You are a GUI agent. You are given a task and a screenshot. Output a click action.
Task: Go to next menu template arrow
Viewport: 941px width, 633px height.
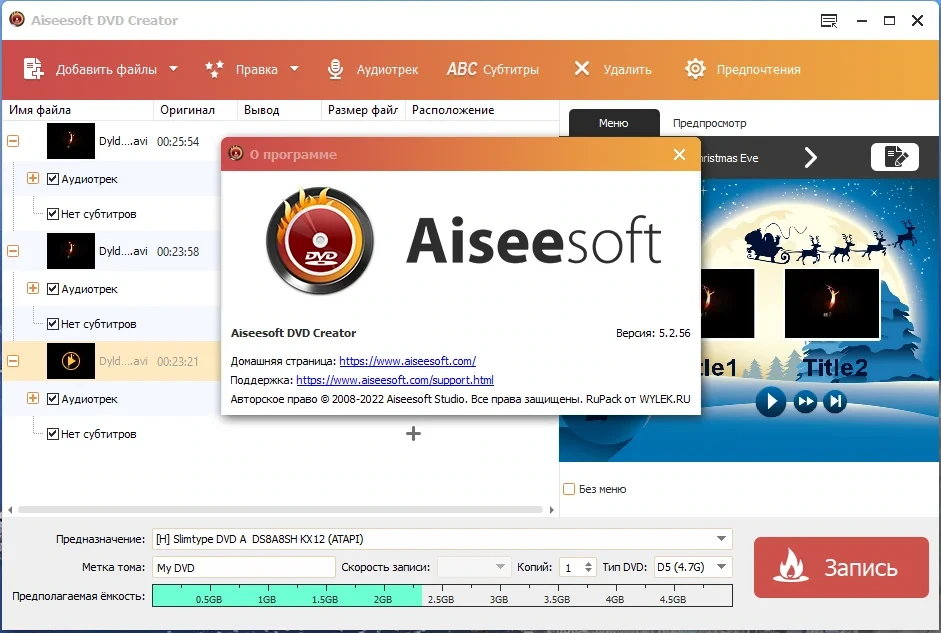pos(811,158)
